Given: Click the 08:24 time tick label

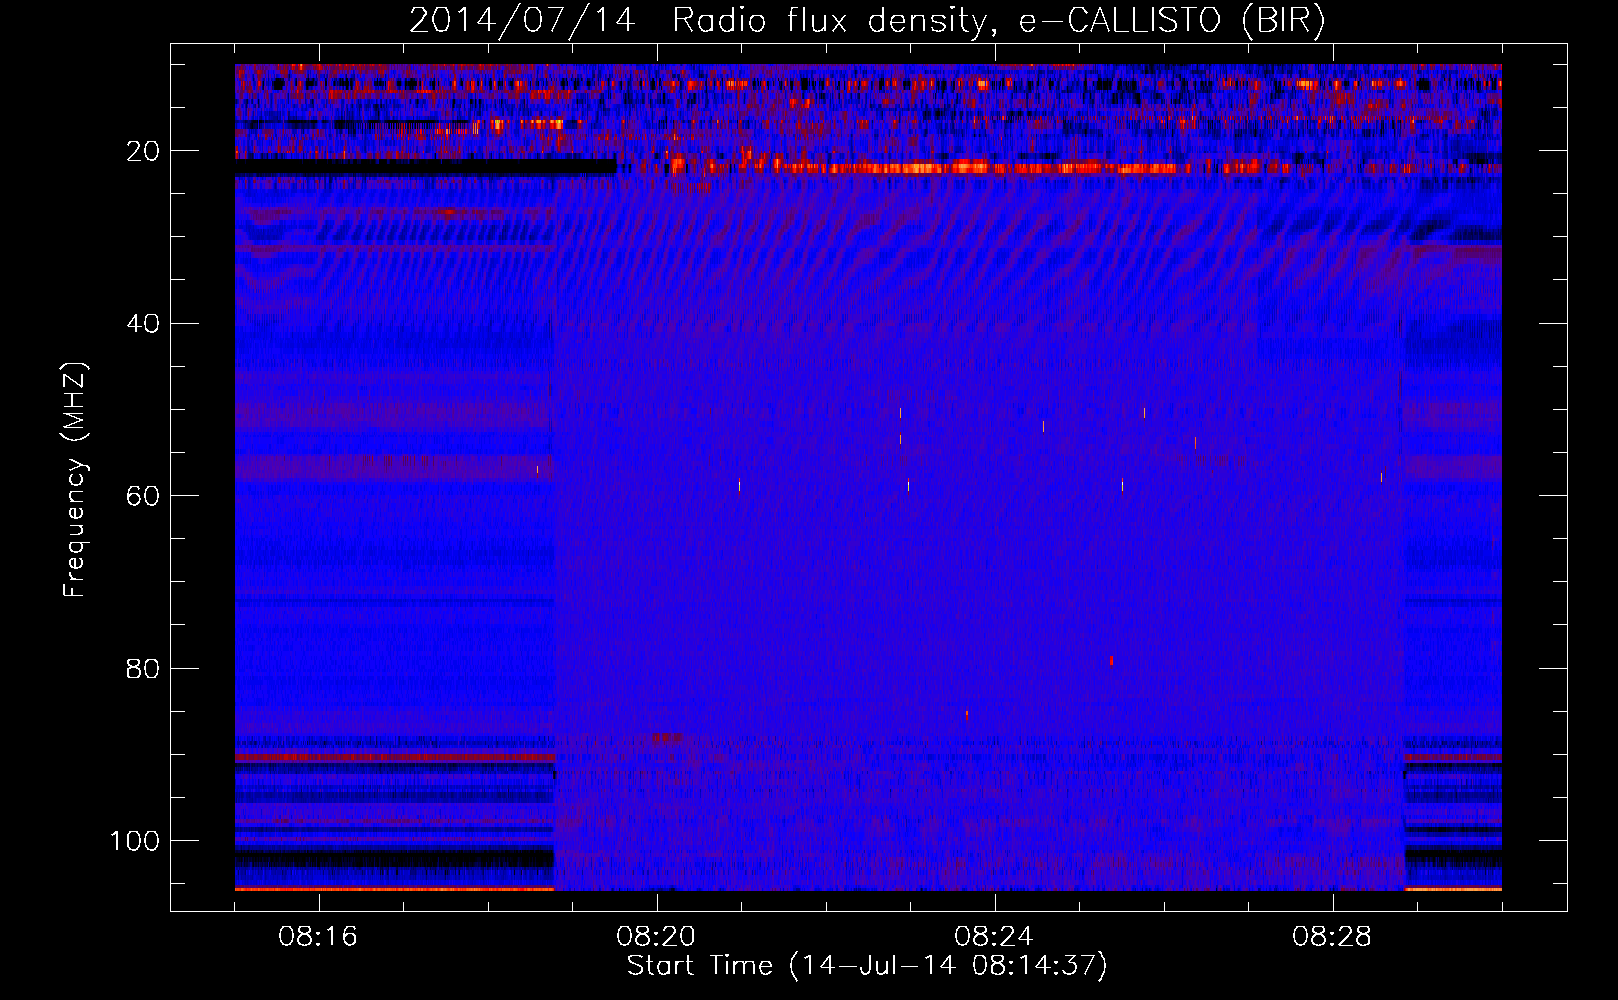Looking at the screenshot, I should pyautogui.click(x=994, y=937).
